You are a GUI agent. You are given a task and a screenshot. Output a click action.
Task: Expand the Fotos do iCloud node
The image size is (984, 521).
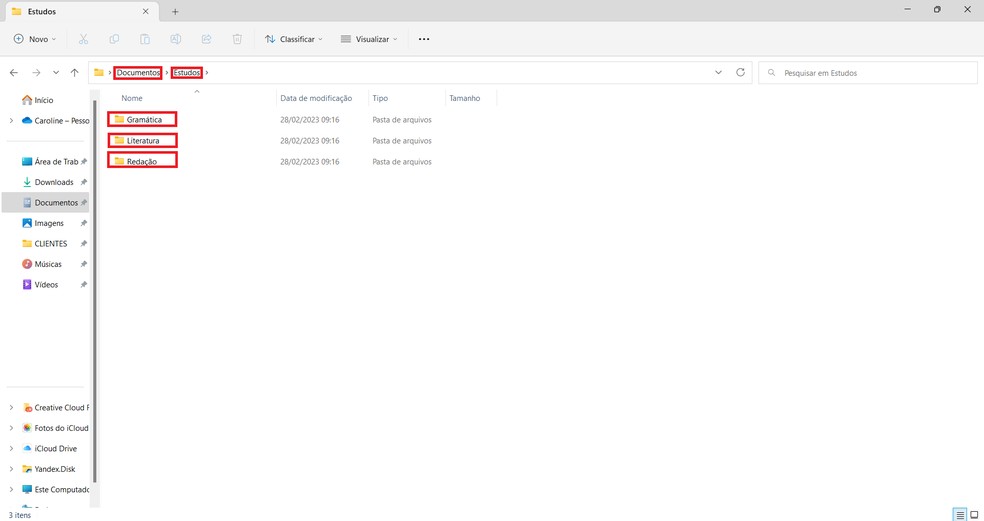coord(11,428)
